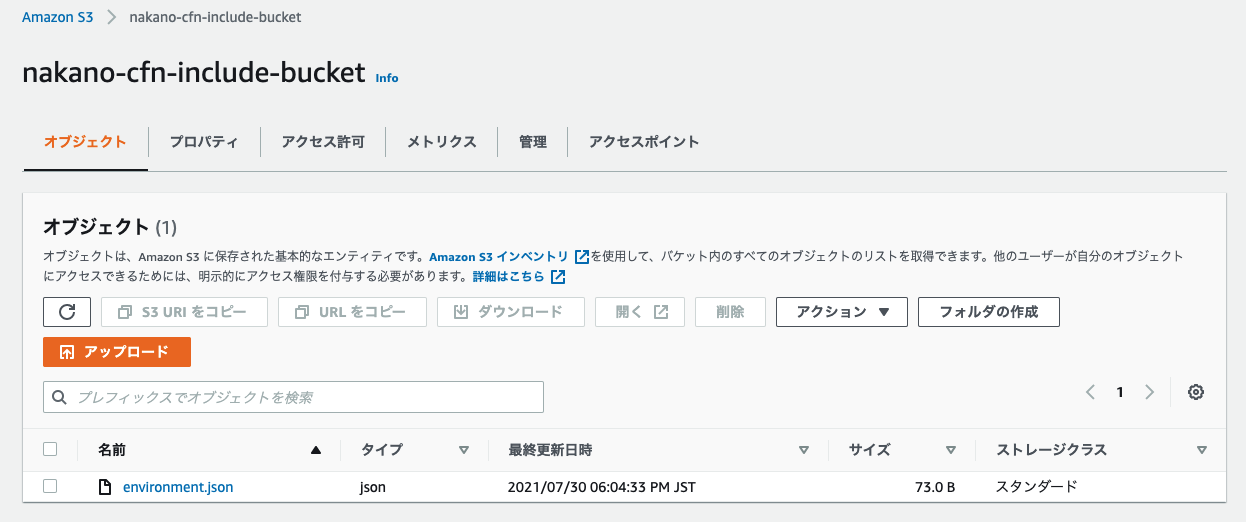The height and width of the screenshot is (522, 1246).
Task: Click the search magnifier icon
Action: point(60,397)
